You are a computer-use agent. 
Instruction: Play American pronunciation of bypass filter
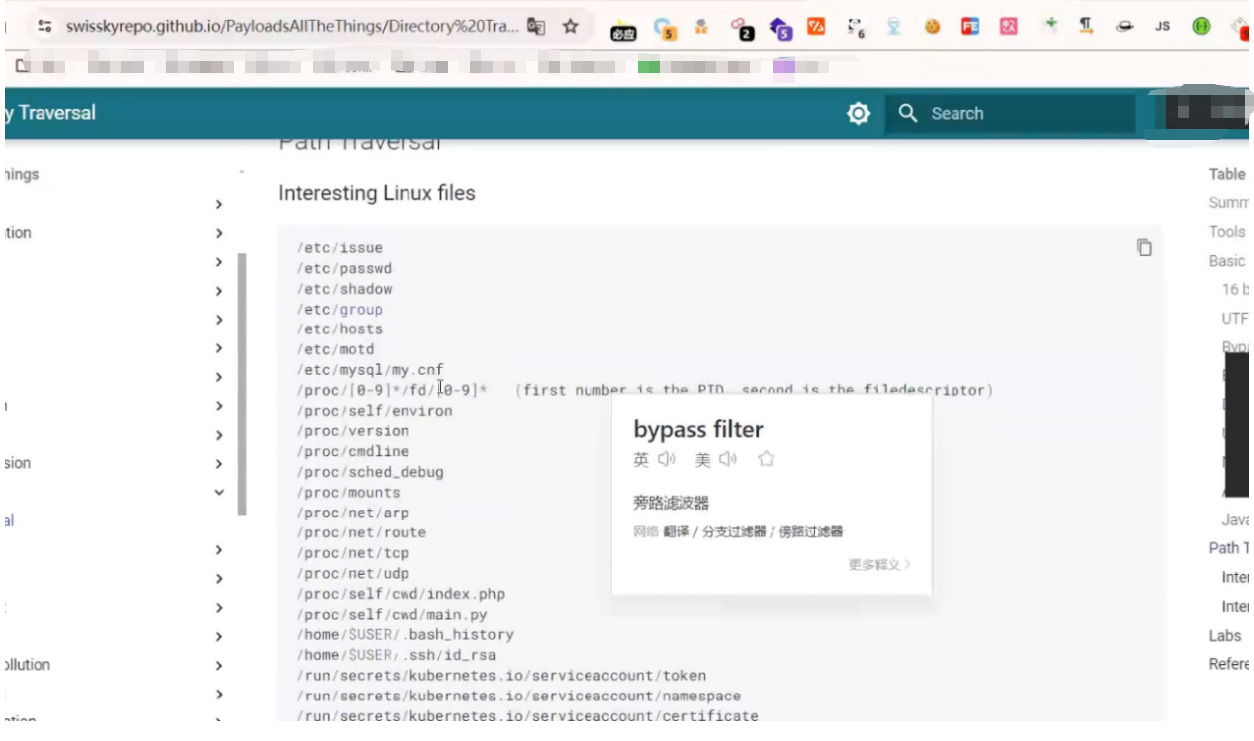point(728,460)
